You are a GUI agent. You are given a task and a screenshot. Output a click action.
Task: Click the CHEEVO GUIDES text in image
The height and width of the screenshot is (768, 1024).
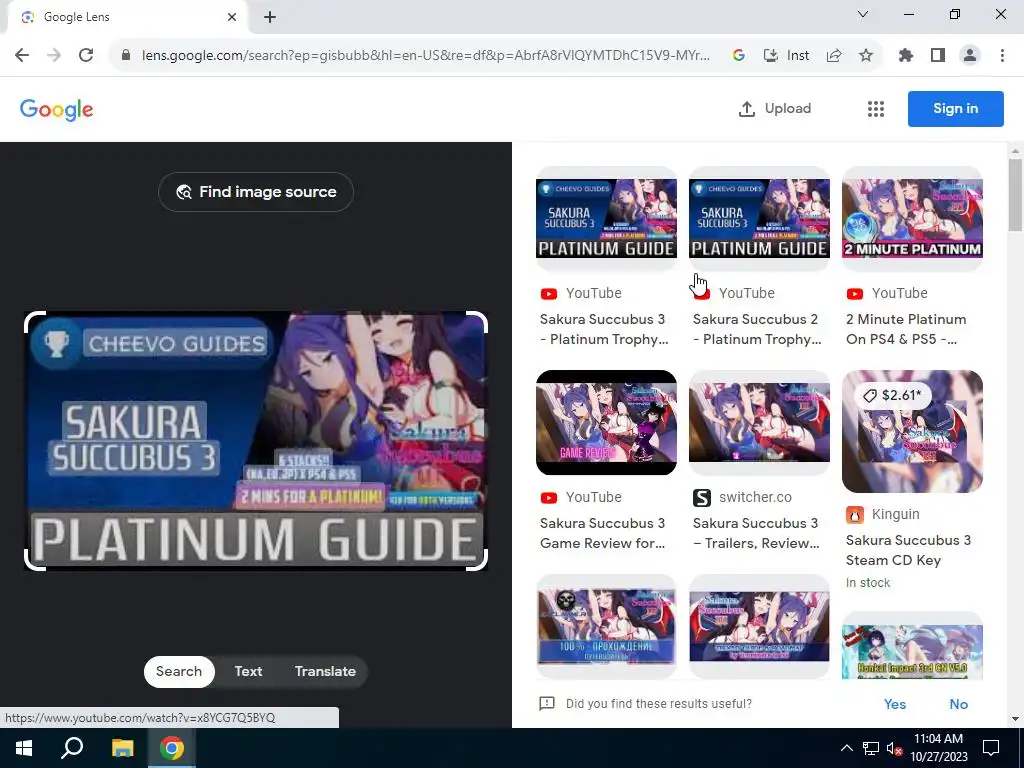coord(177,344)
